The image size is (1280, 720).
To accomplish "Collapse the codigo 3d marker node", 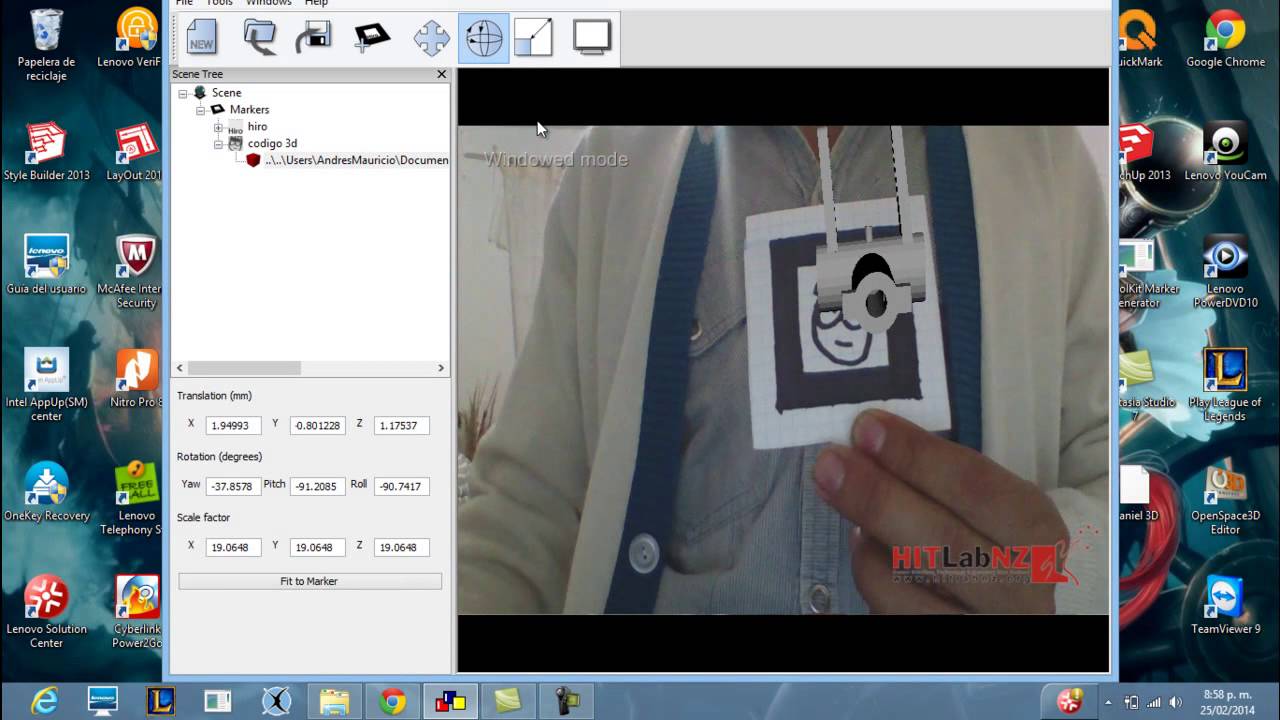I will [x=218, y=144].
